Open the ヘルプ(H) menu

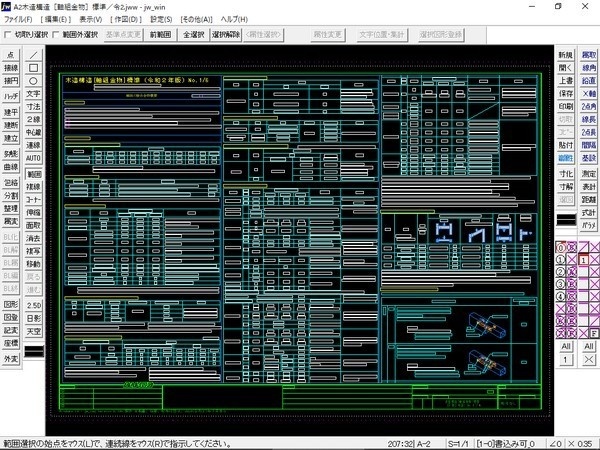234,19
